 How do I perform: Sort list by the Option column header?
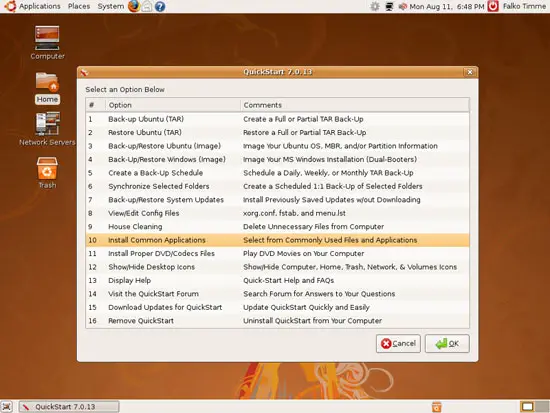point(173,105)
